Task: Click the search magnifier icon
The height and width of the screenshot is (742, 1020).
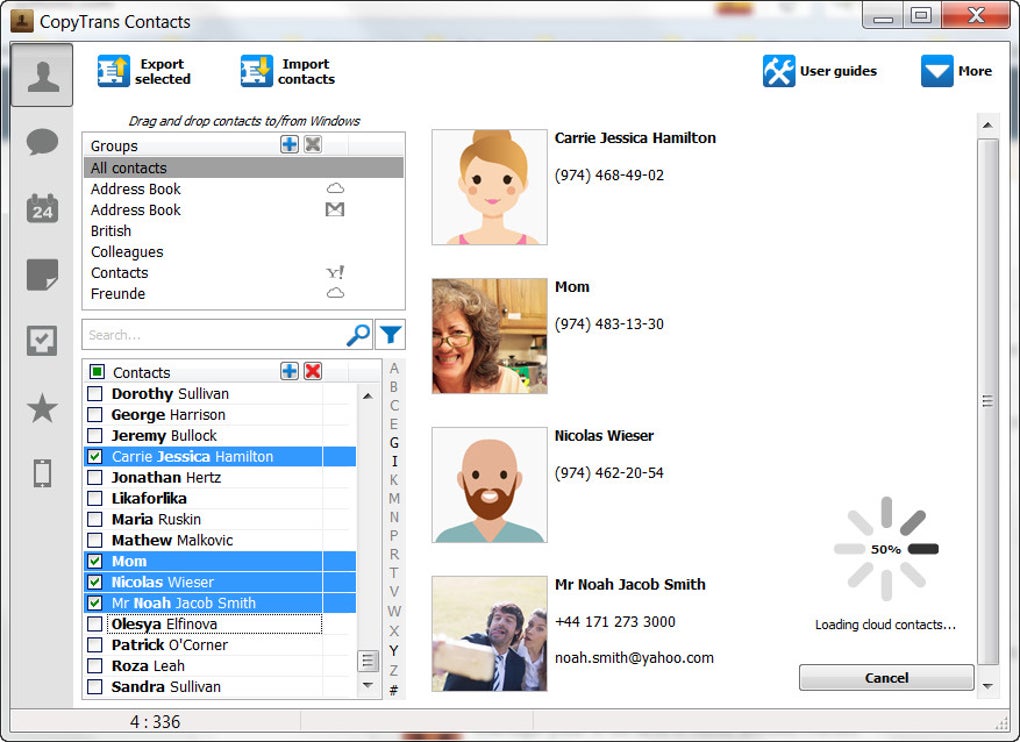Action: (x=358, y=335)
